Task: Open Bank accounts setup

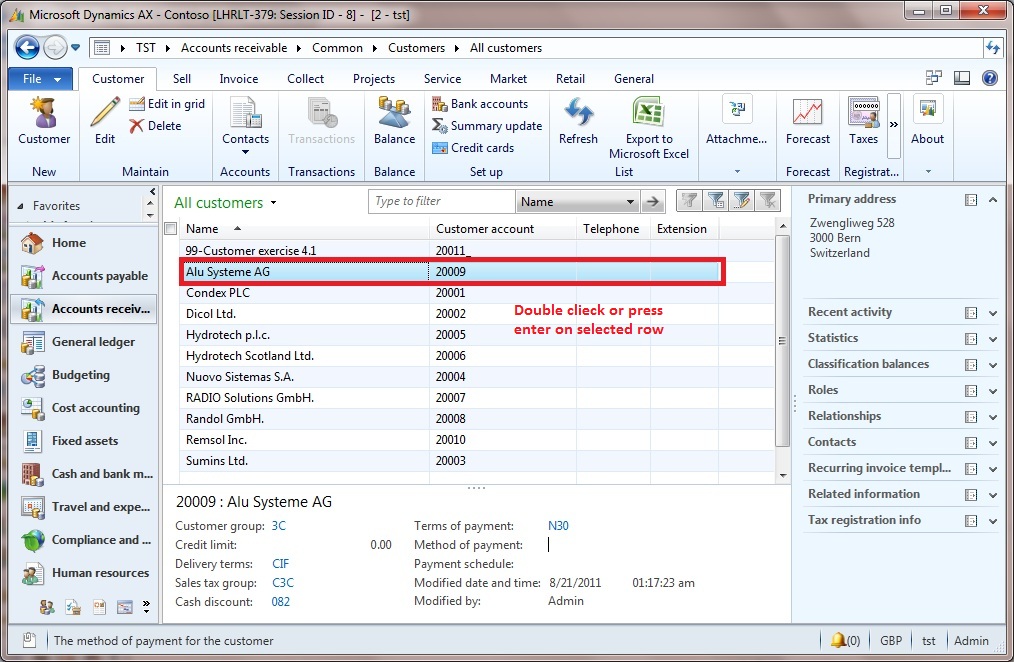Action: (480, 103)
